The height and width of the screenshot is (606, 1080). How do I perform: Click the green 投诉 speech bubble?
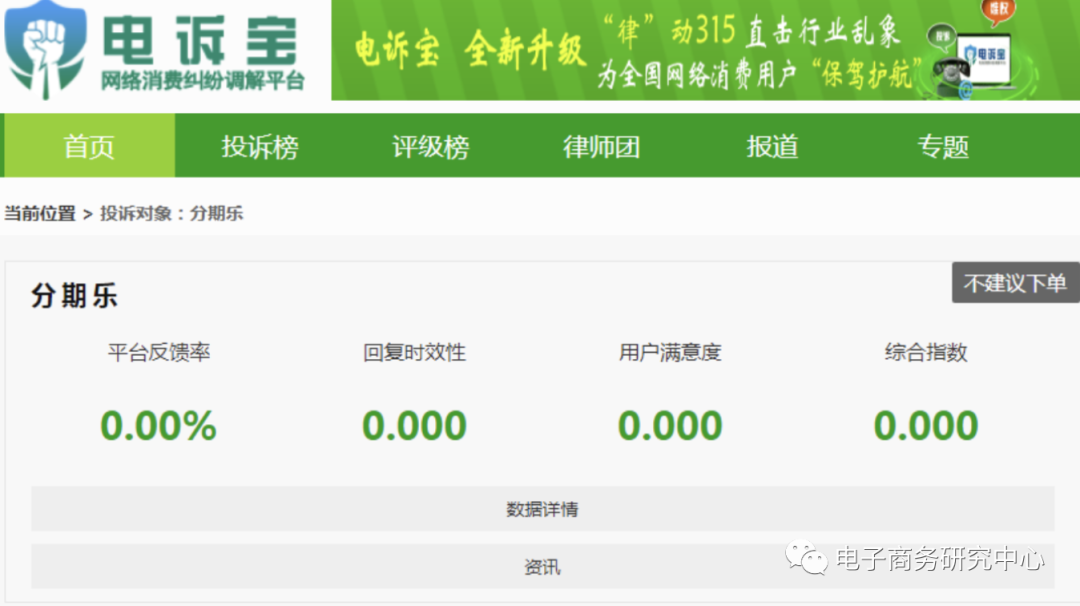[942, 35]
